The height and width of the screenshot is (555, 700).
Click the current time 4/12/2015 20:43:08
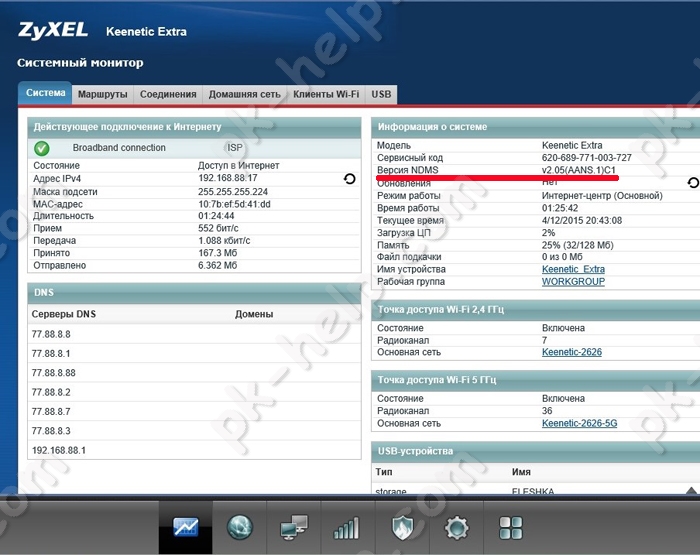click(582, 220)
